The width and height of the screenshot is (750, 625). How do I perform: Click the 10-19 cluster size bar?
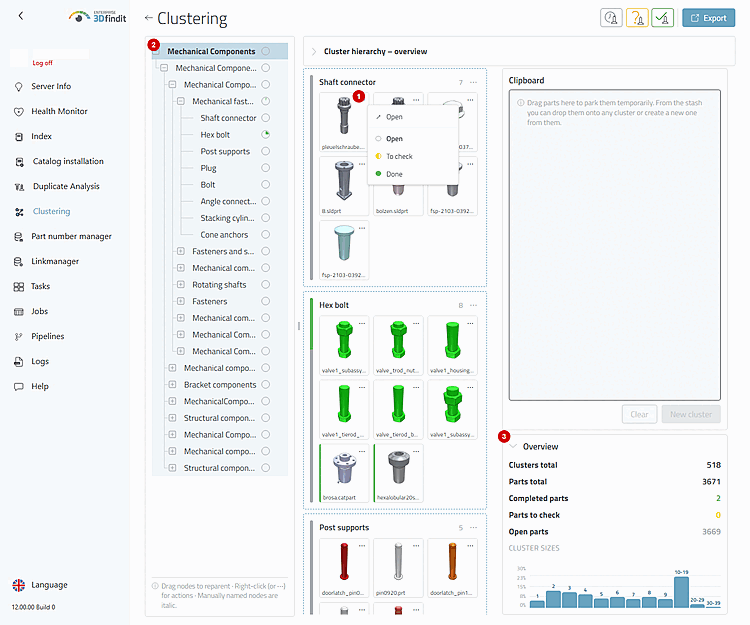coord(681,592)
